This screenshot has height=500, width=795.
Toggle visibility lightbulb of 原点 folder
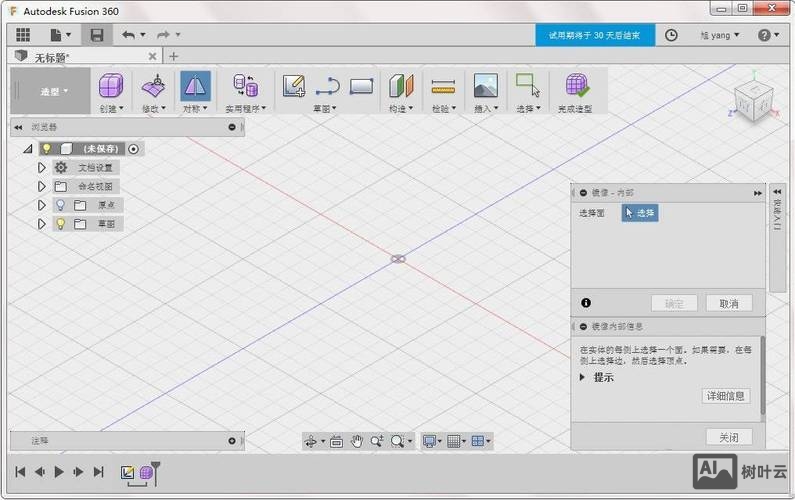[60, 205]
